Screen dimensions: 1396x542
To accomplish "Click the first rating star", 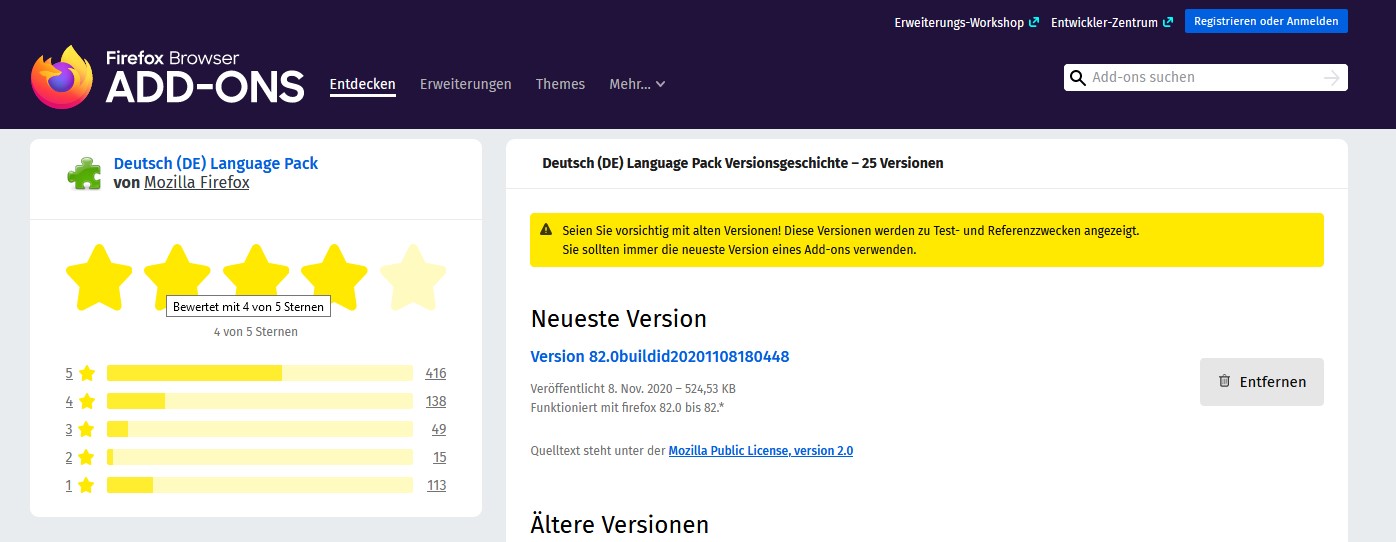I will [99, 276].
